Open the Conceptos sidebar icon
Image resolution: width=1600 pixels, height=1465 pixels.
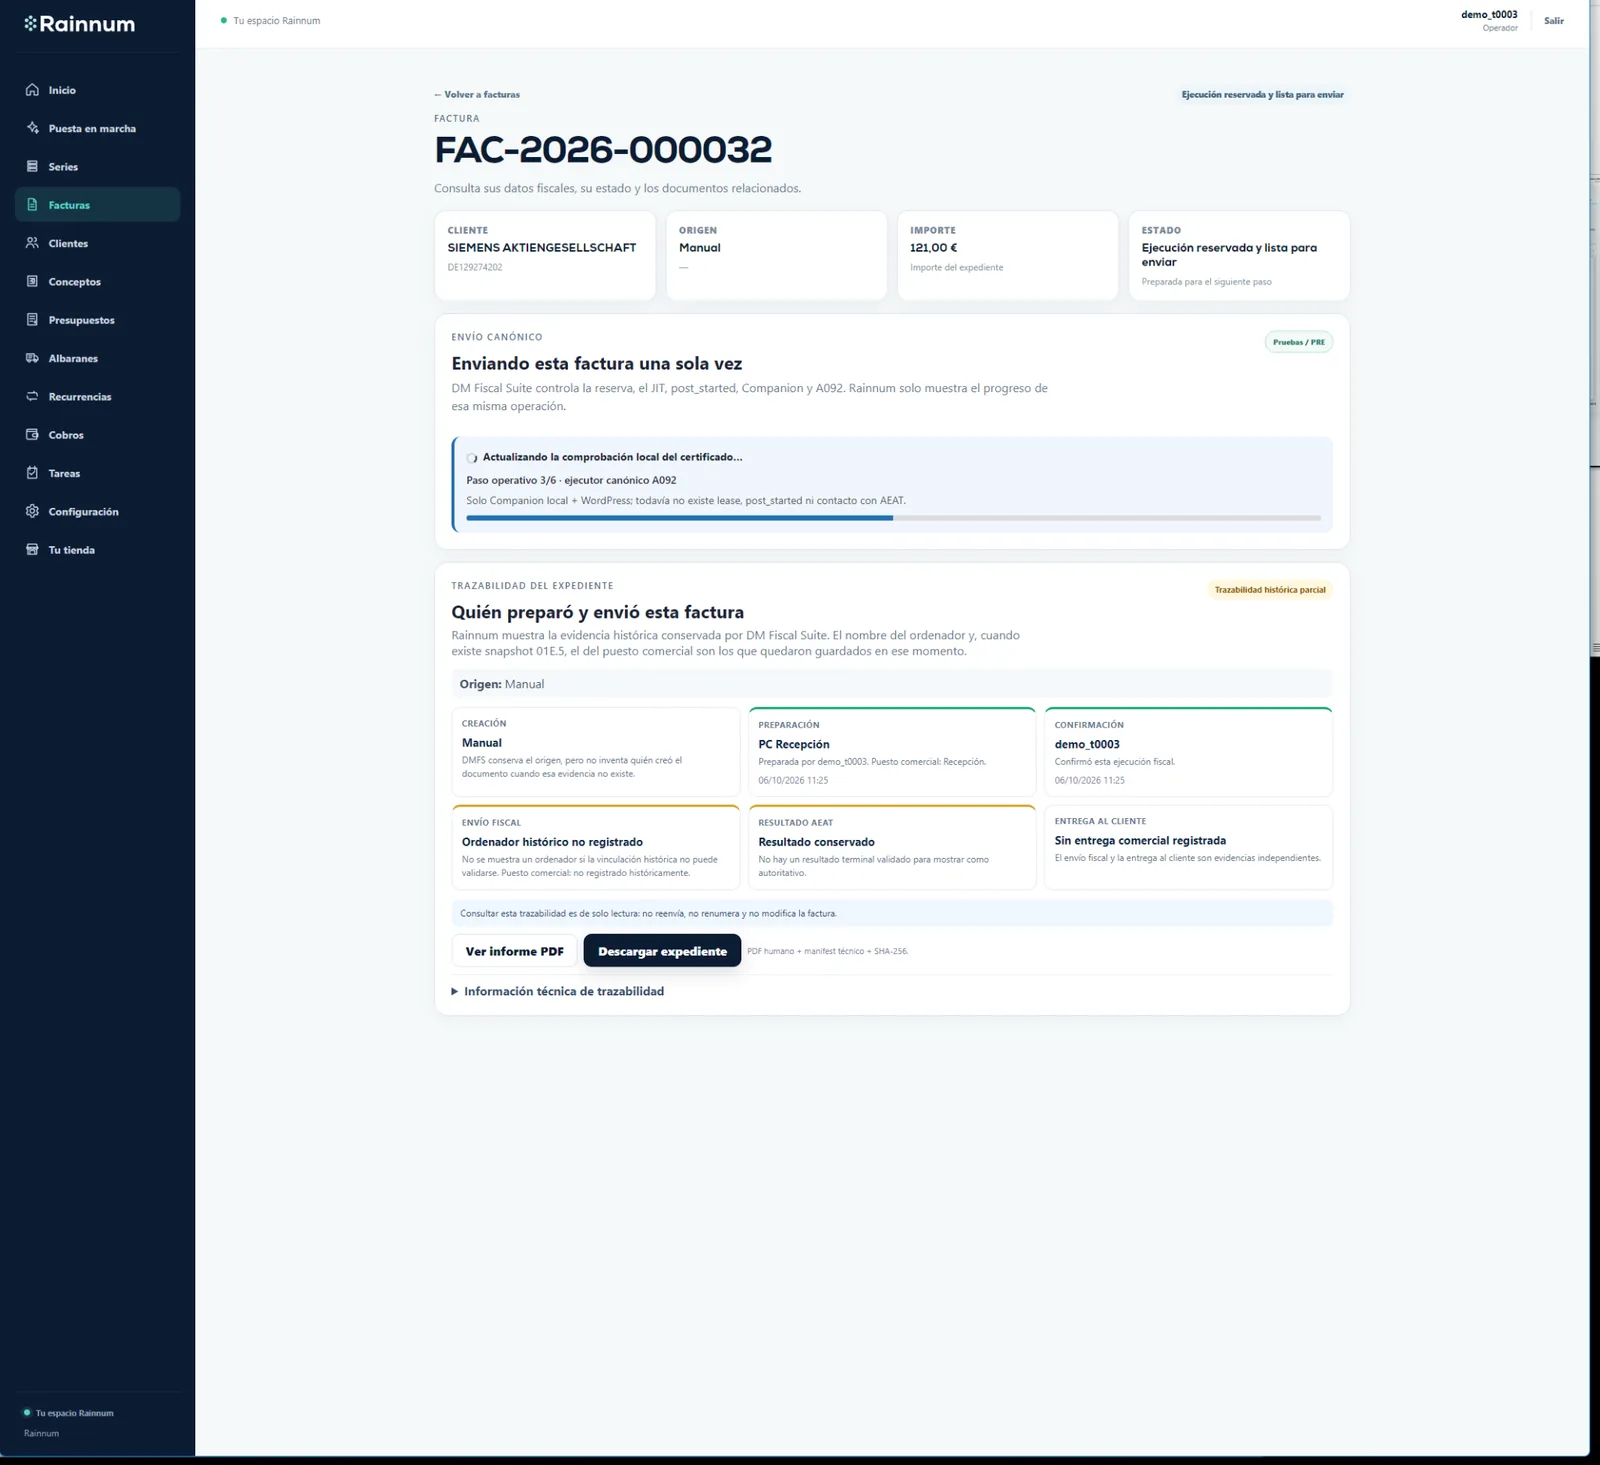32,281
